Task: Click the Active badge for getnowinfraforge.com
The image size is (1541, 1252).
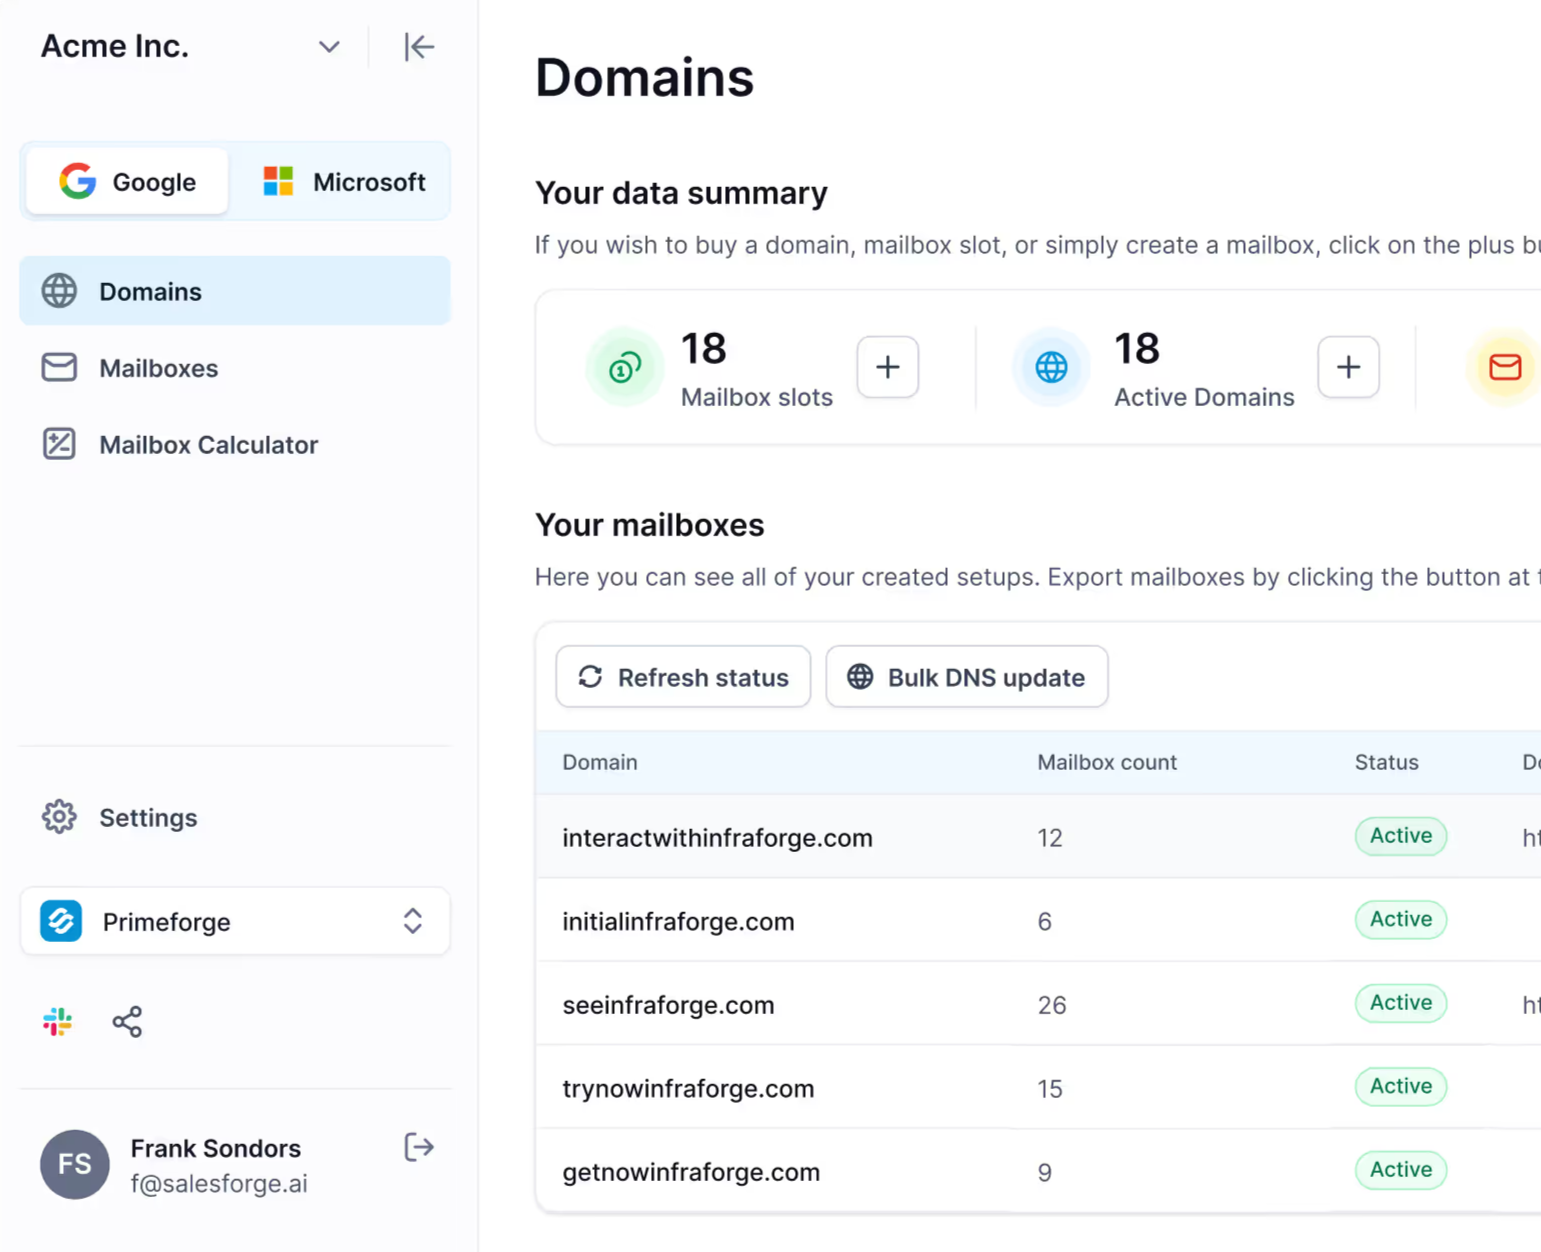Action: 1401,1170
